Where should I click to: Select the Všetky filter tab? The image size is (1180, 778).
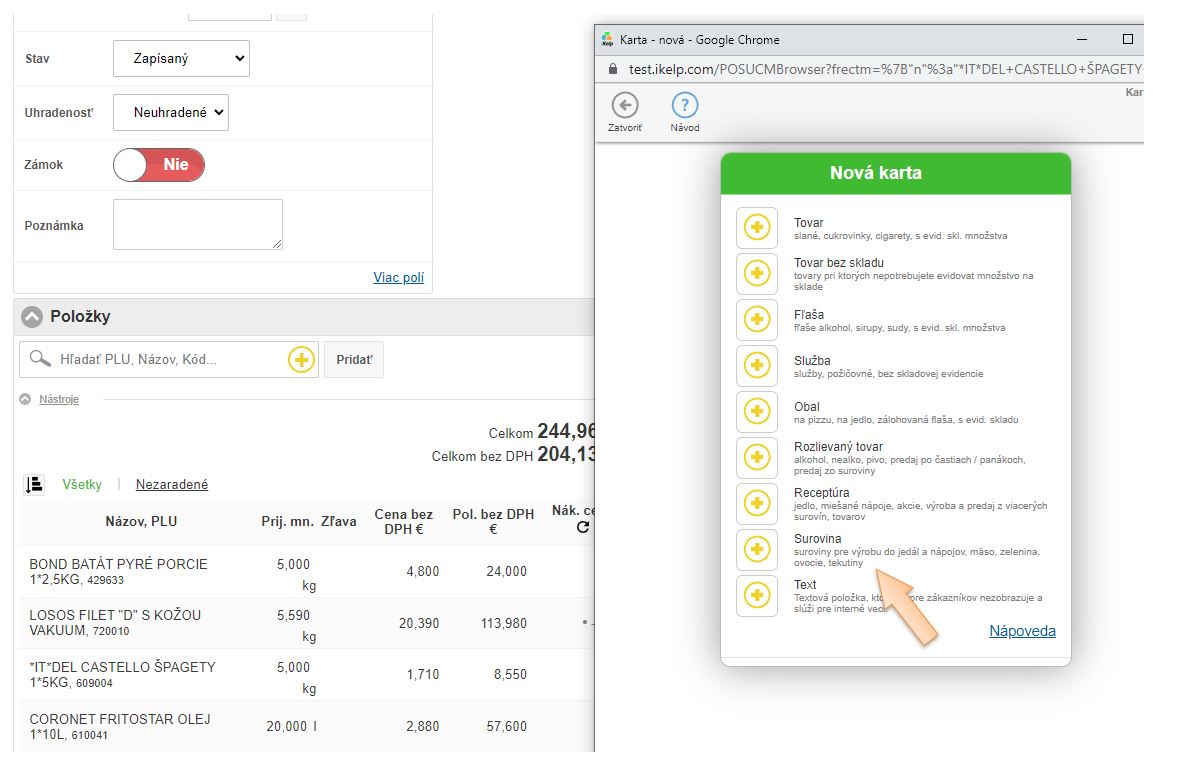pos(82,485)
